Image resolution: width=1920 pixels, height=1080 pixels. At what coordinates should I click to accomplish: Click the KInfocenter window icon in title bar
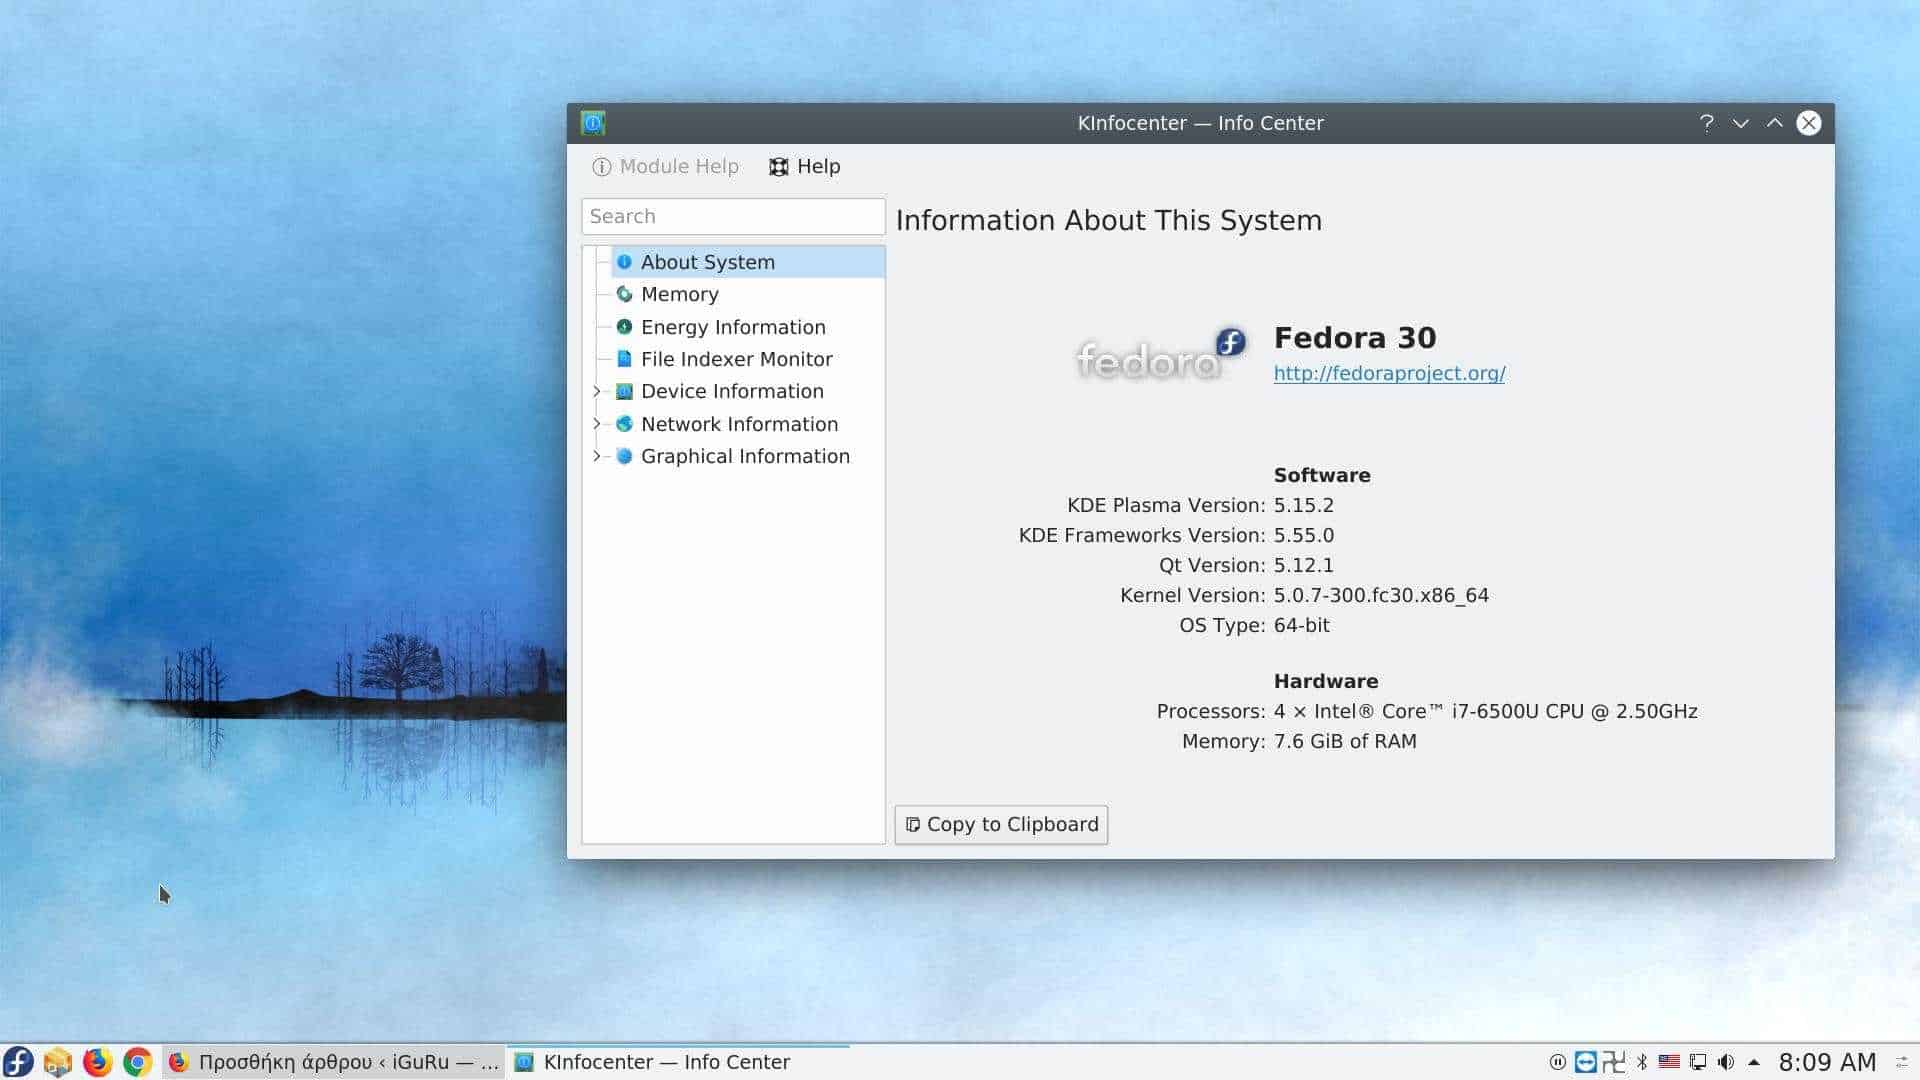593,123
